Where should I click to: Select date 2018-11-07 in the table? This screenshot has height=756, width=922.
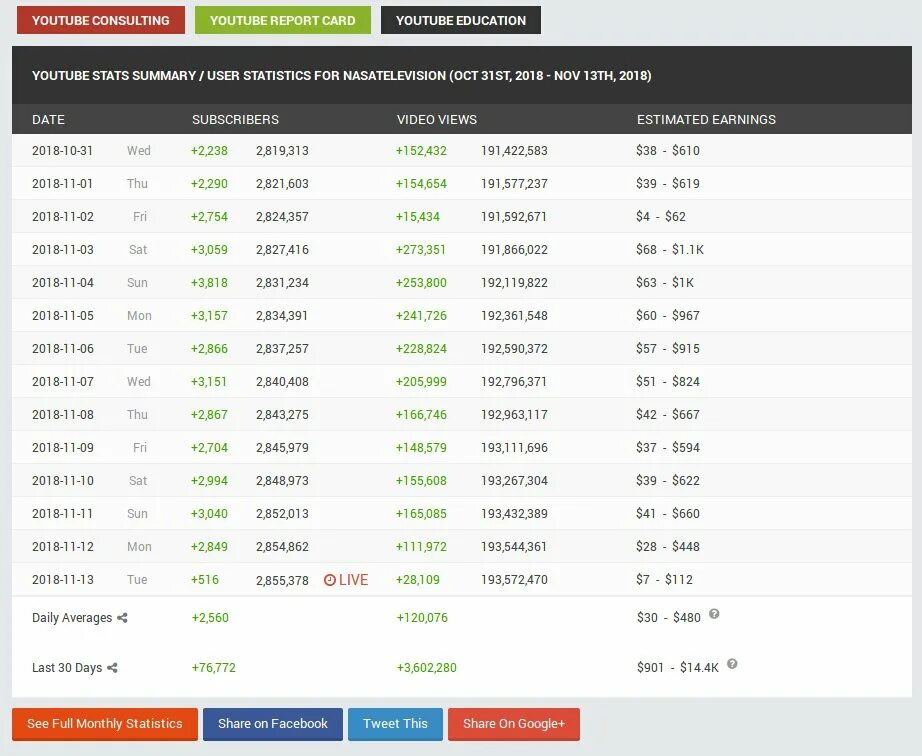(62, 382)
